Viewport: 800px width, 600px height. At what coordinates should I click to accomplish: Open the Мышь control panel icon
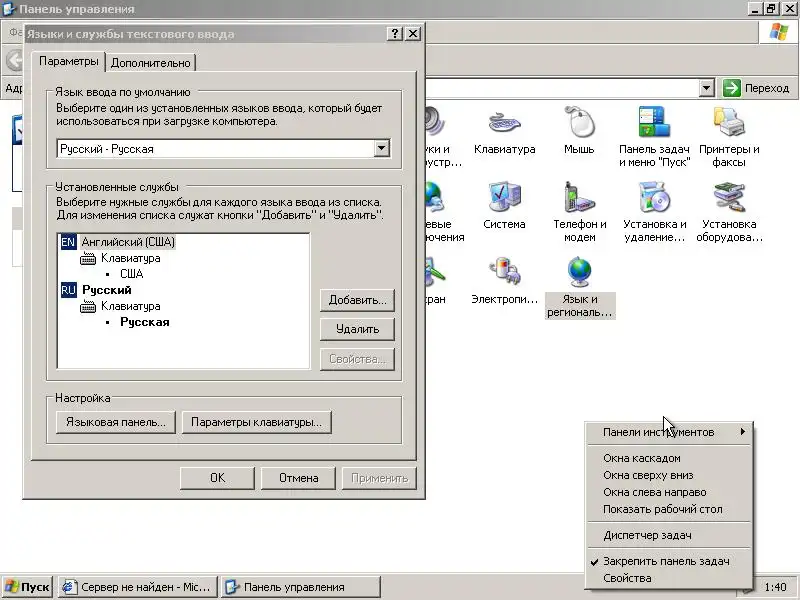pyautogui.click(x=579, y=131)
